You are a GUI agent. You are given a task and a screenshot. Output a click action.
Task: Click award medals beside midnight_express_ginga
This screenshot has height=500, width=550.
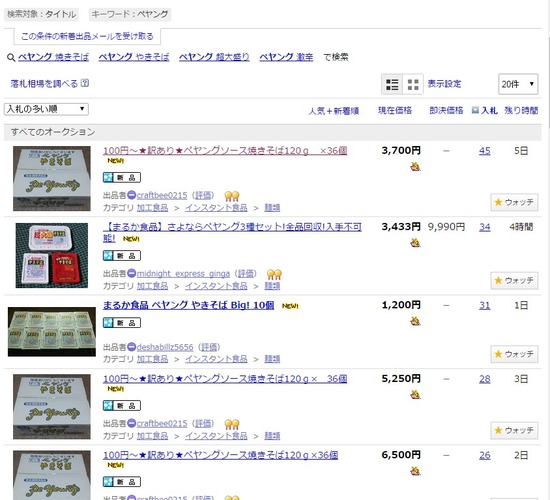tap(274, 274)
